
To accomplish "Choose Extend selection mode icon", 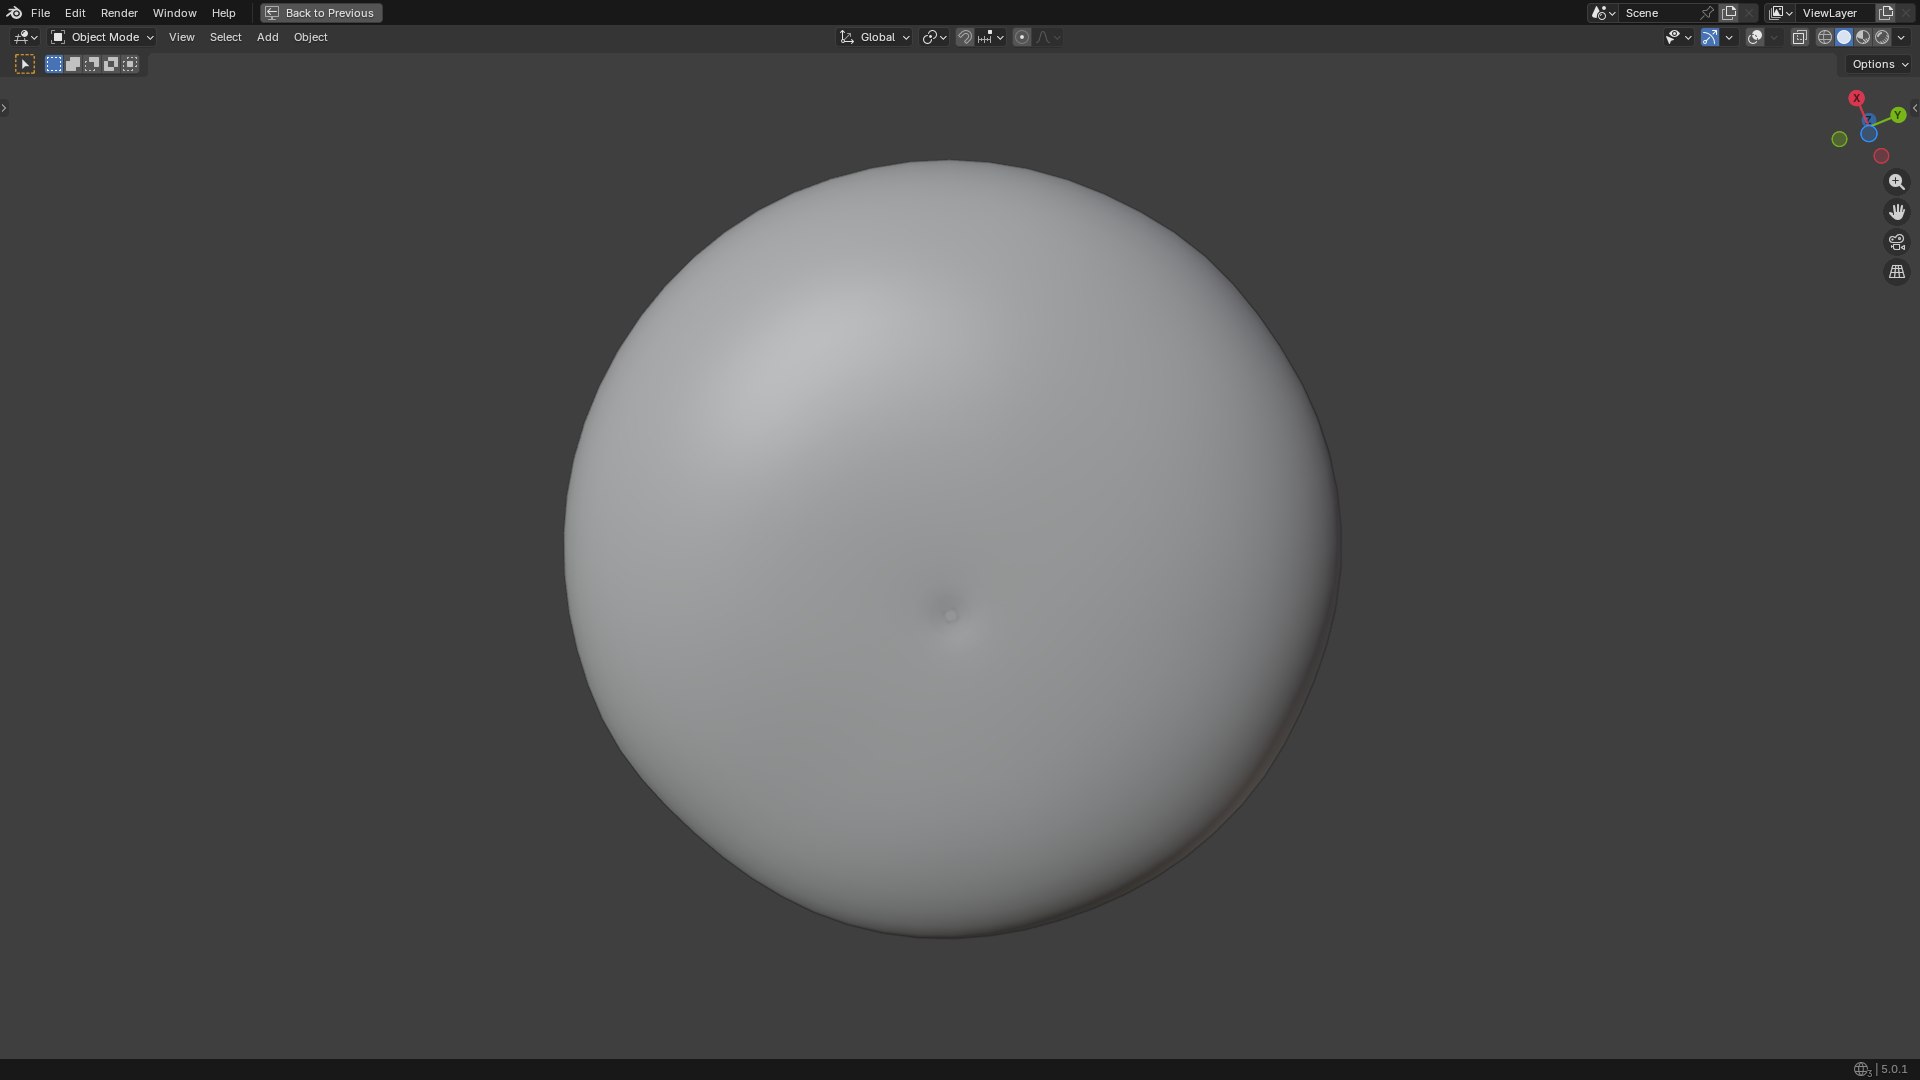I will click(x=73, y=64).
